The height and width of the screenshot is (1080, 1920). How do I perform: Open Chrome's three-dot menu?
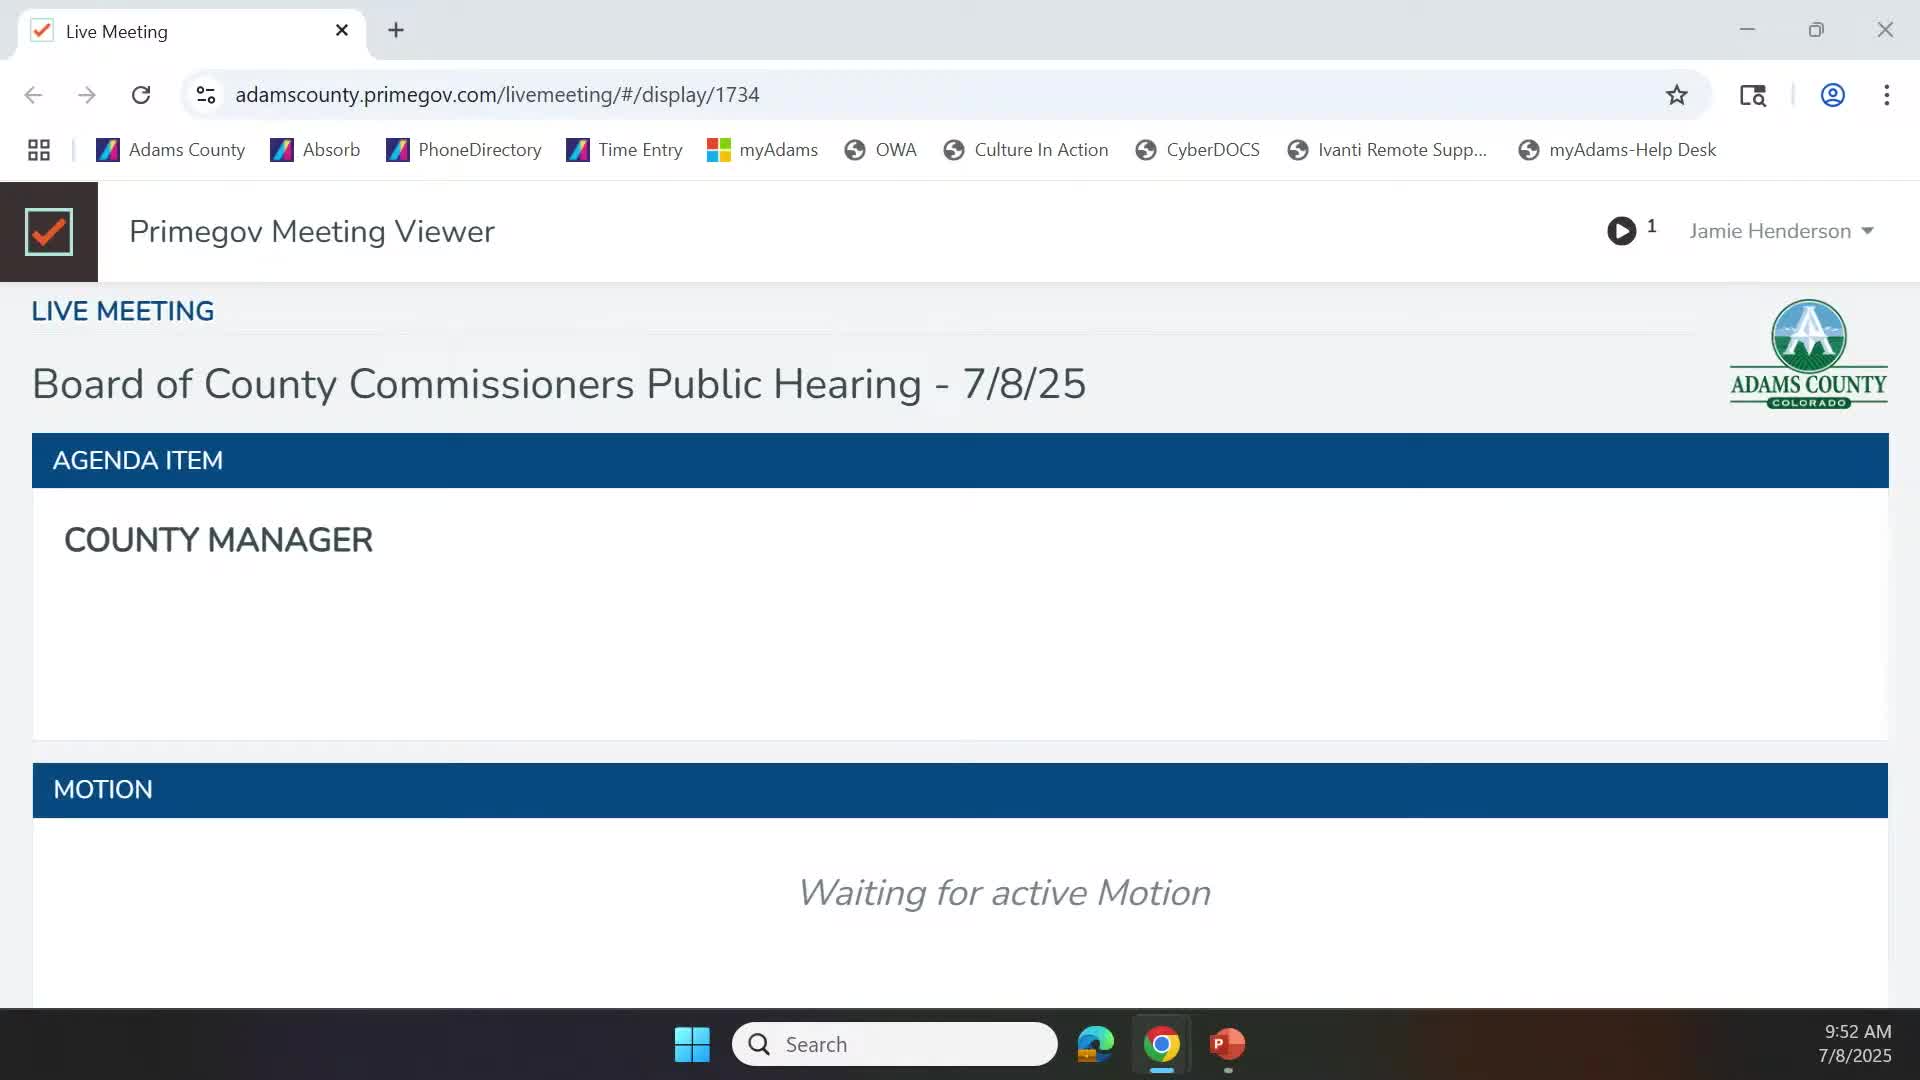(x=1886, y=95)
